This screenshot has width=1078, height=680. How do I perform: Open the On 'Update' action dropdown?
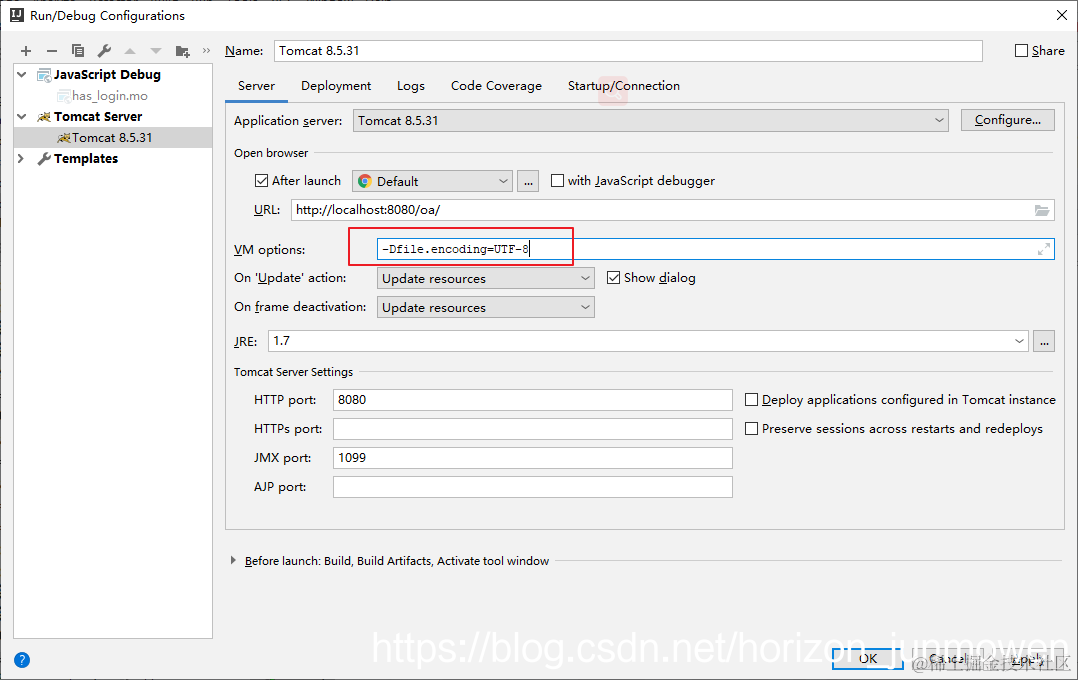point(485,278)
